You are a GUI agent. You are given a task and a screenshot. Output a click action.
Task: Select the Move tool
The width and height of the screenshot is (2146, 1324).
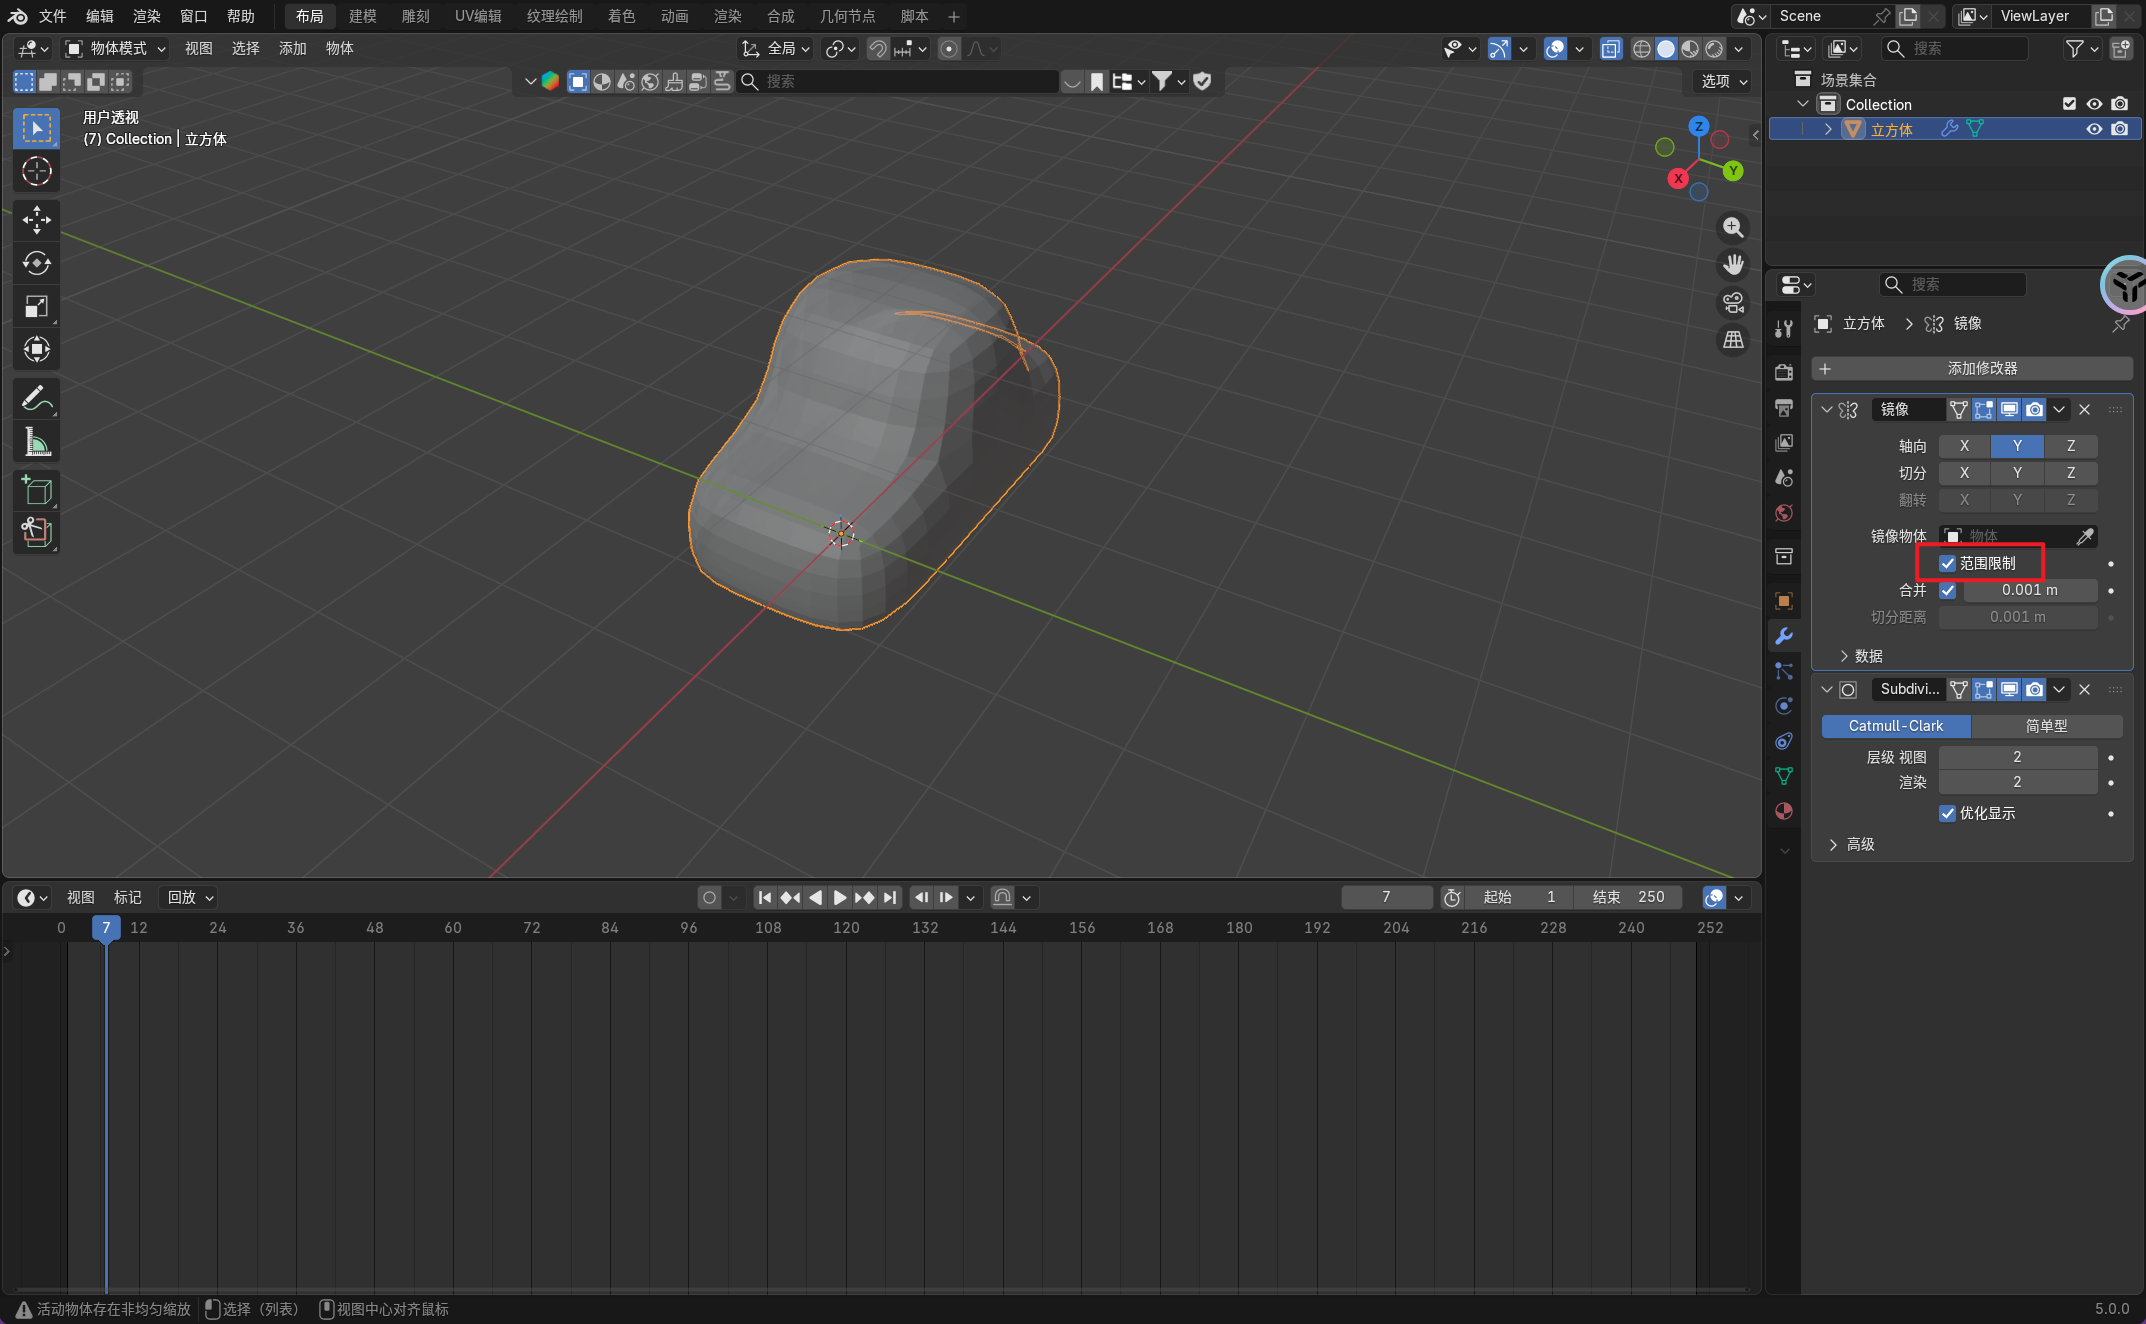37,220
